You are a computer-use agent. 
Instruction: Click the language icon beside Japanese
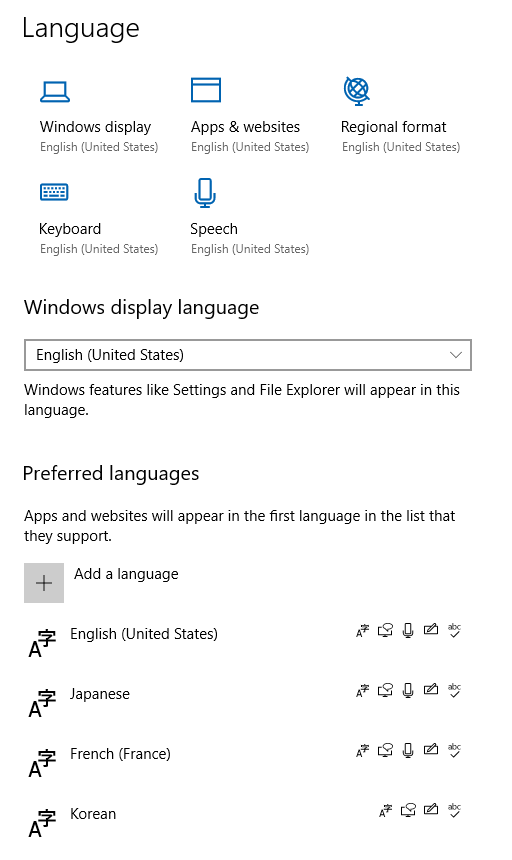pos(42,704)
